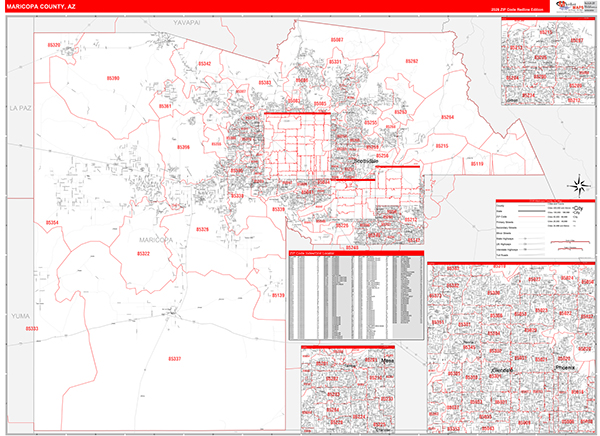This screenshot has height=436, width=600.
Task: Click ZIP code label 85361
Action: 165,106
